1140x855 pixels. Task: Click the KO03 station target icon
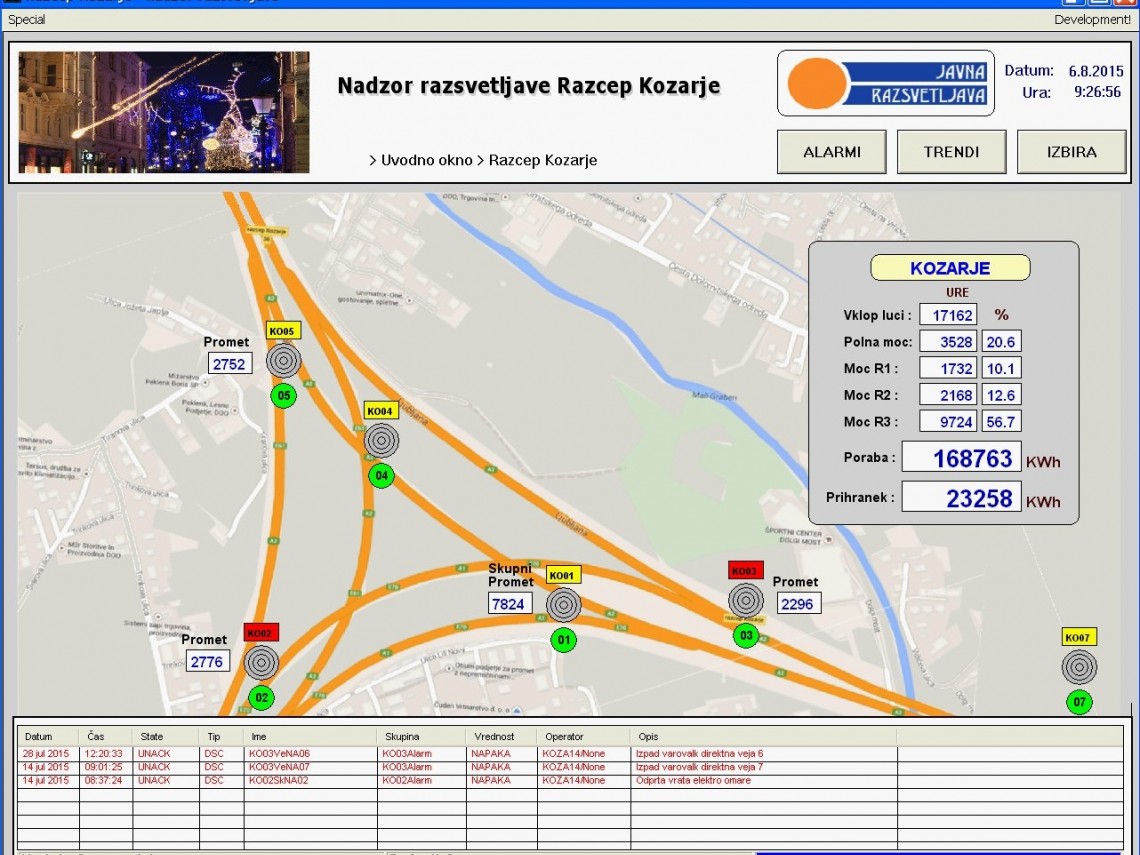coord(745,600)
